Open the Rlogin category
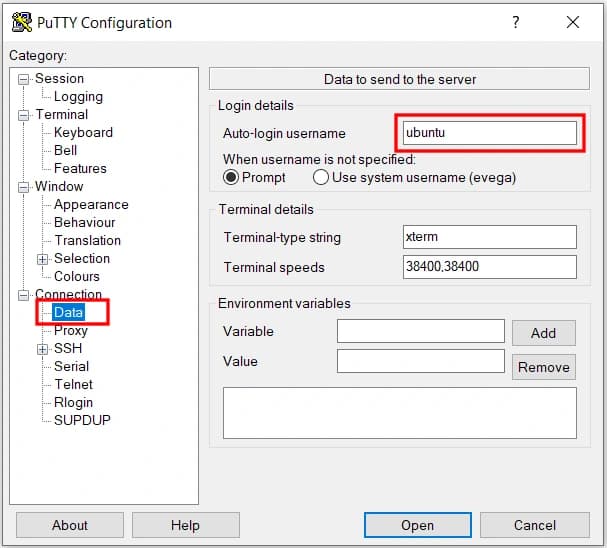The height and width of the screenshot is (548, 607). 73,402
